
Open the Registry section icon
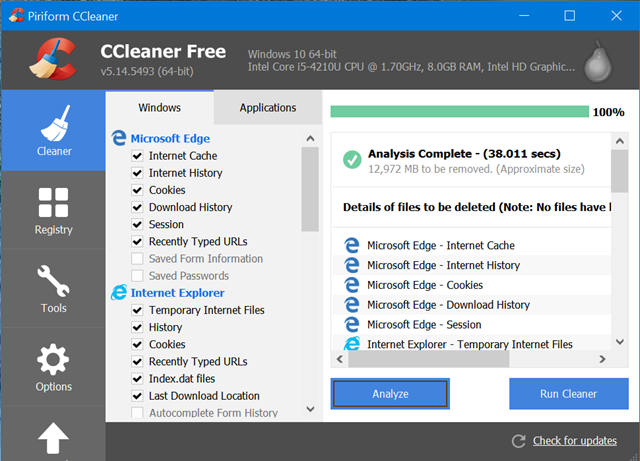click(x=53, y=203)
